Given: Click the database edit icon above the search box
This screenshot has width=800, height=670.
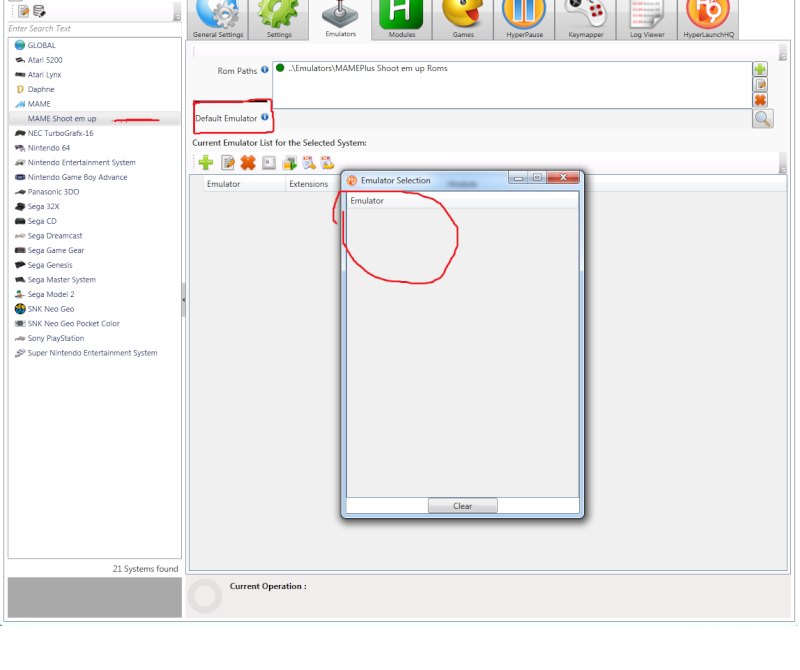Looking at the screenshot, I should coord(39,11).
